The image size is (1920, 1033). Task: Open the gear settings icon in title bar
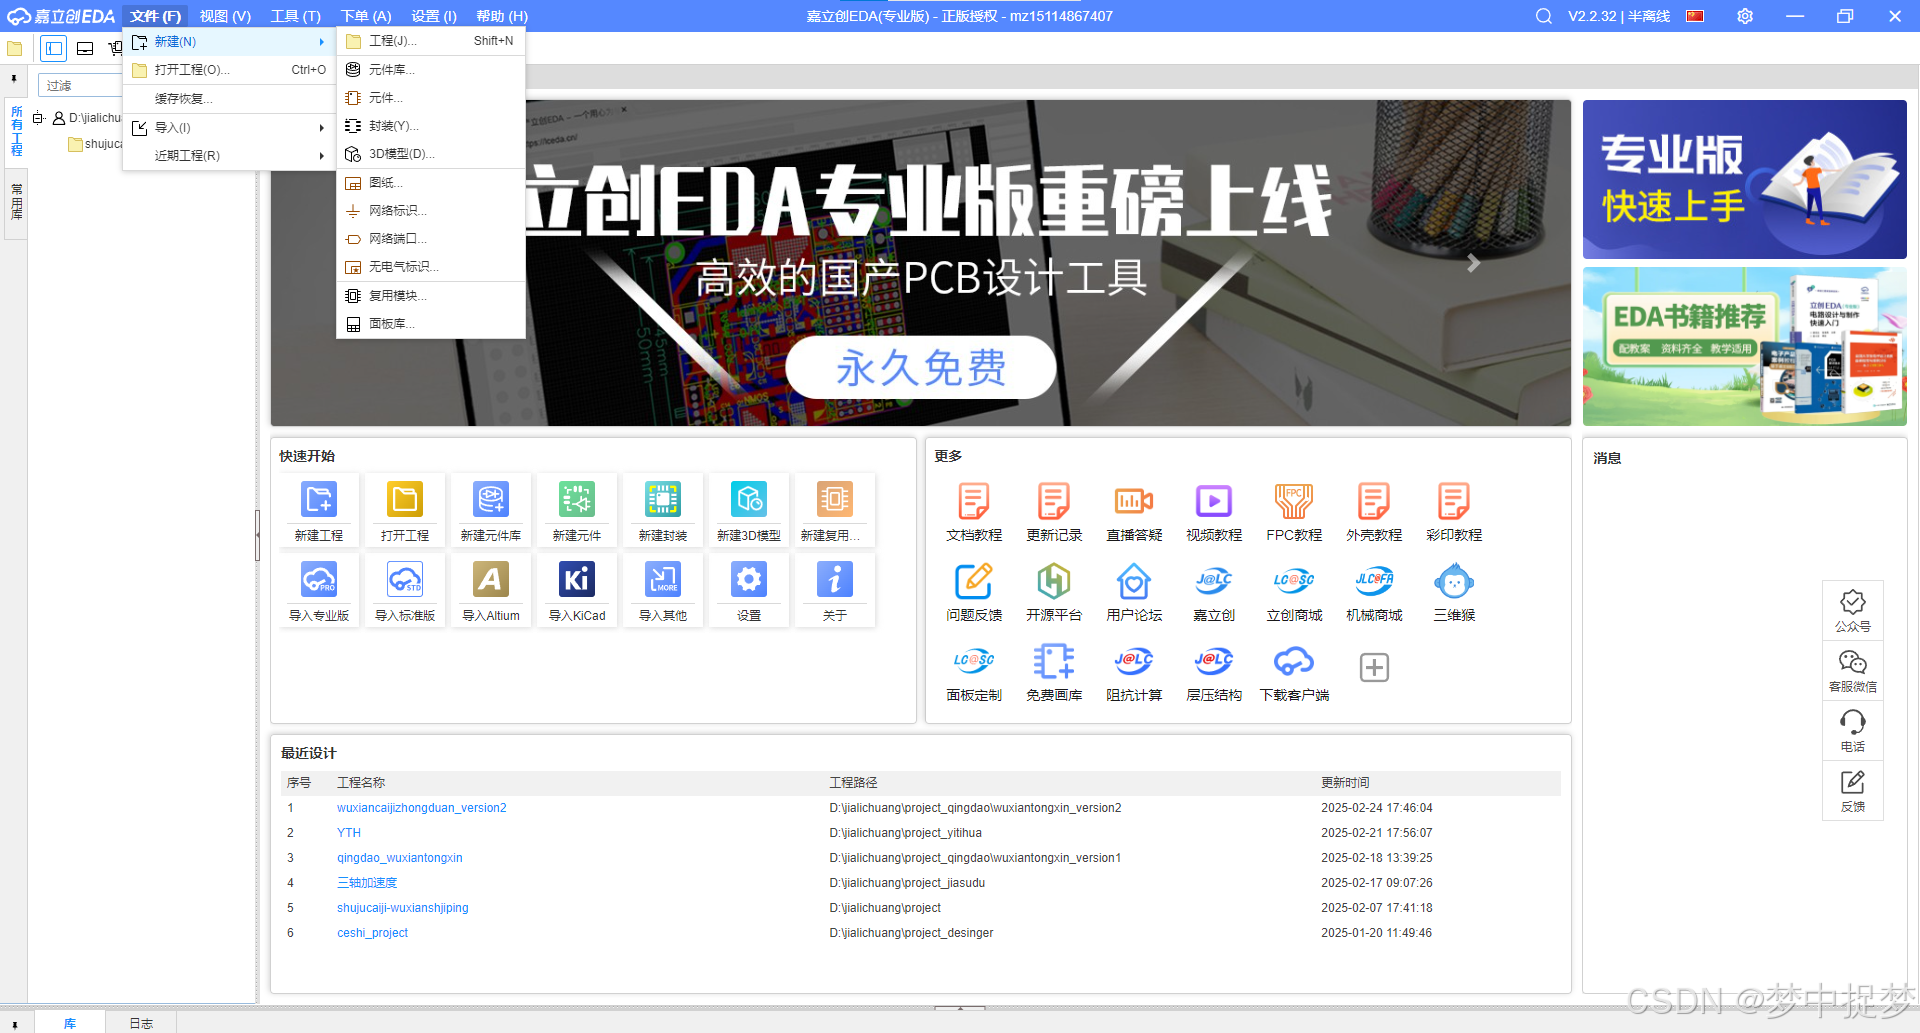tap(1745, 16)
